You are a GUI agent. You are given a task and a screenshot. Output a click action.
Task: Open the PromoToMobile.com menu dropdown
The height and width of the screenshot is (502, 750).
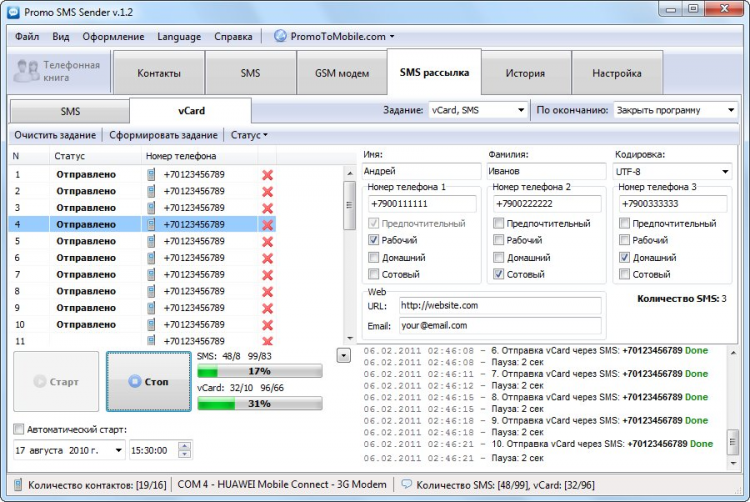point(392,36)
